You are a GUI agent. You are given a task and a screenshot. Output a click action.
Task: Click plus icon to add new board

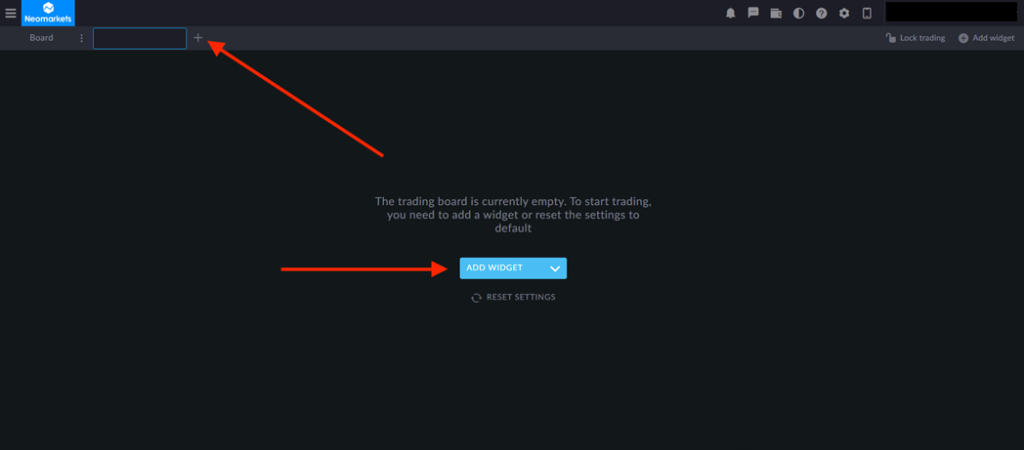click(x=198, y=38)
